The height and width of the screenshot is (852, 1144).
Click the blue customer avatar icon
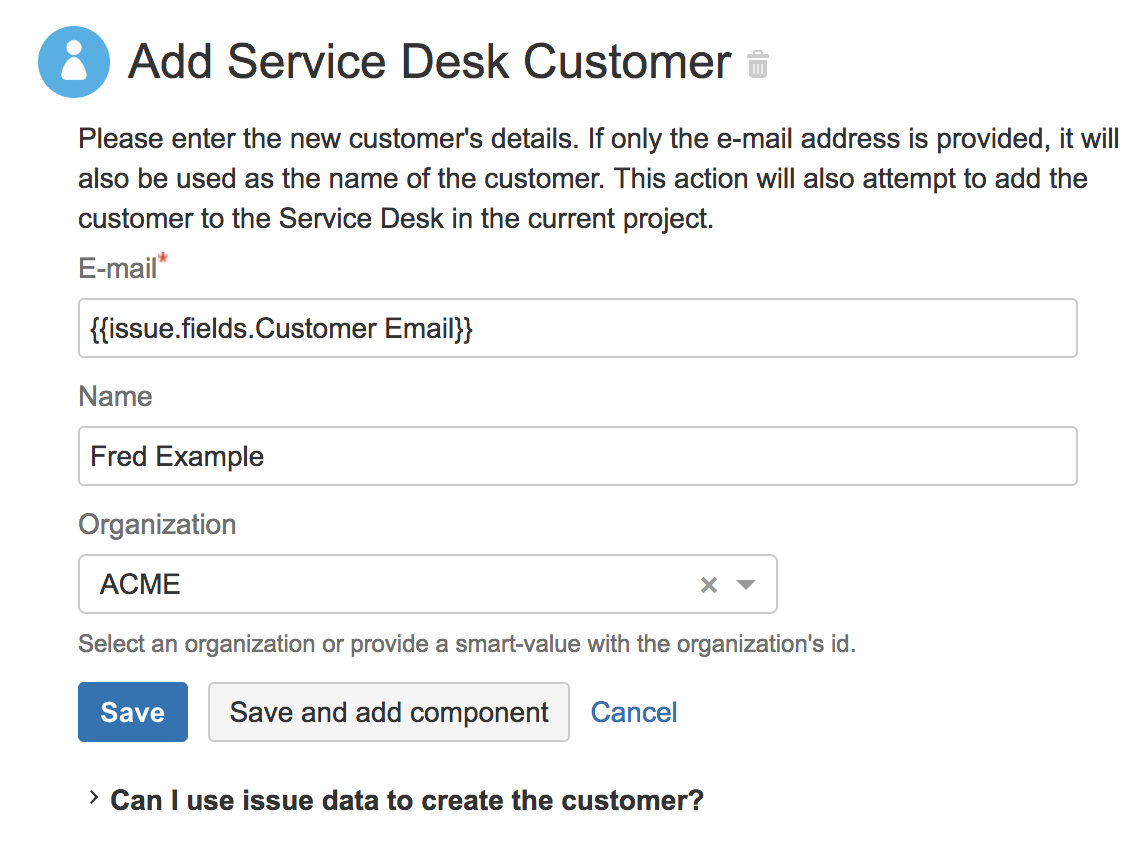coord(73,62)
